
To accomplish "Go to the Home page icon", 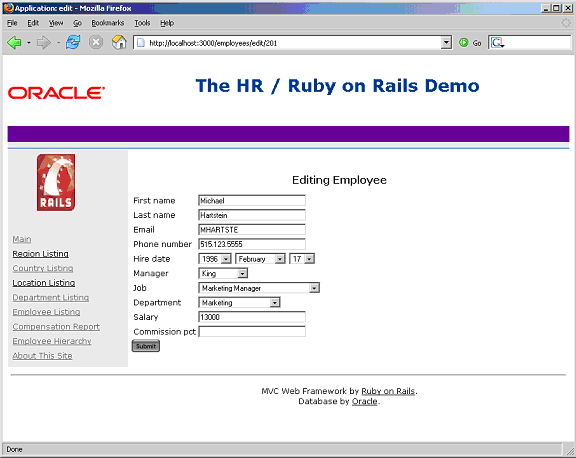I will (119, 42).
